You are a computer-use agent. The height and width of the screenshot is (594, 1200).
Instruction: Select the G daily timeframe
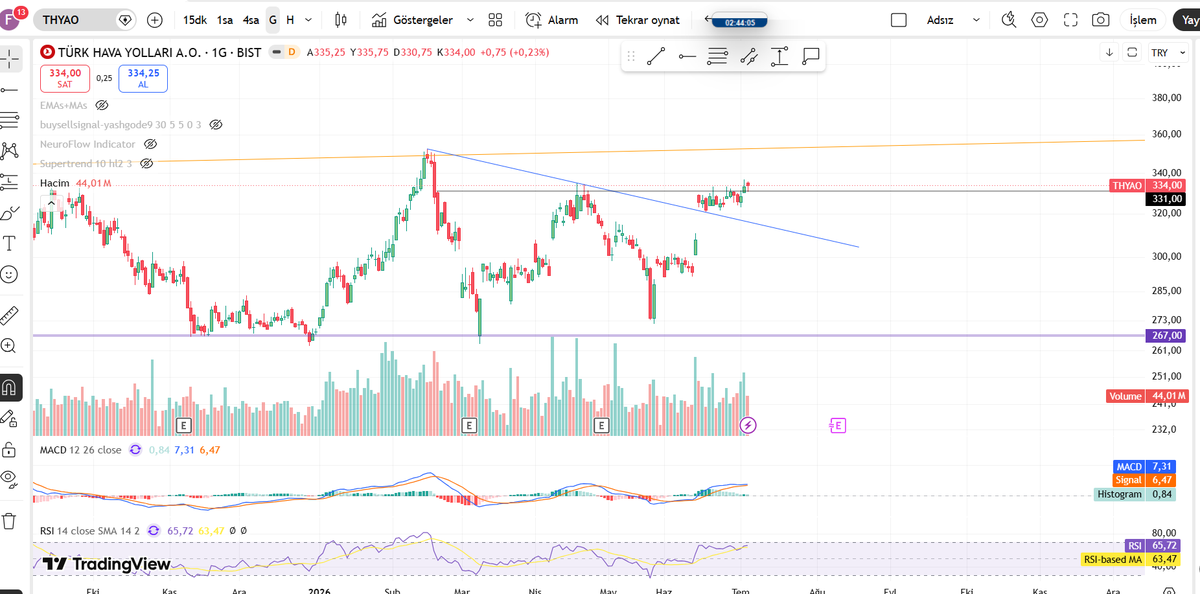[273, 20]
